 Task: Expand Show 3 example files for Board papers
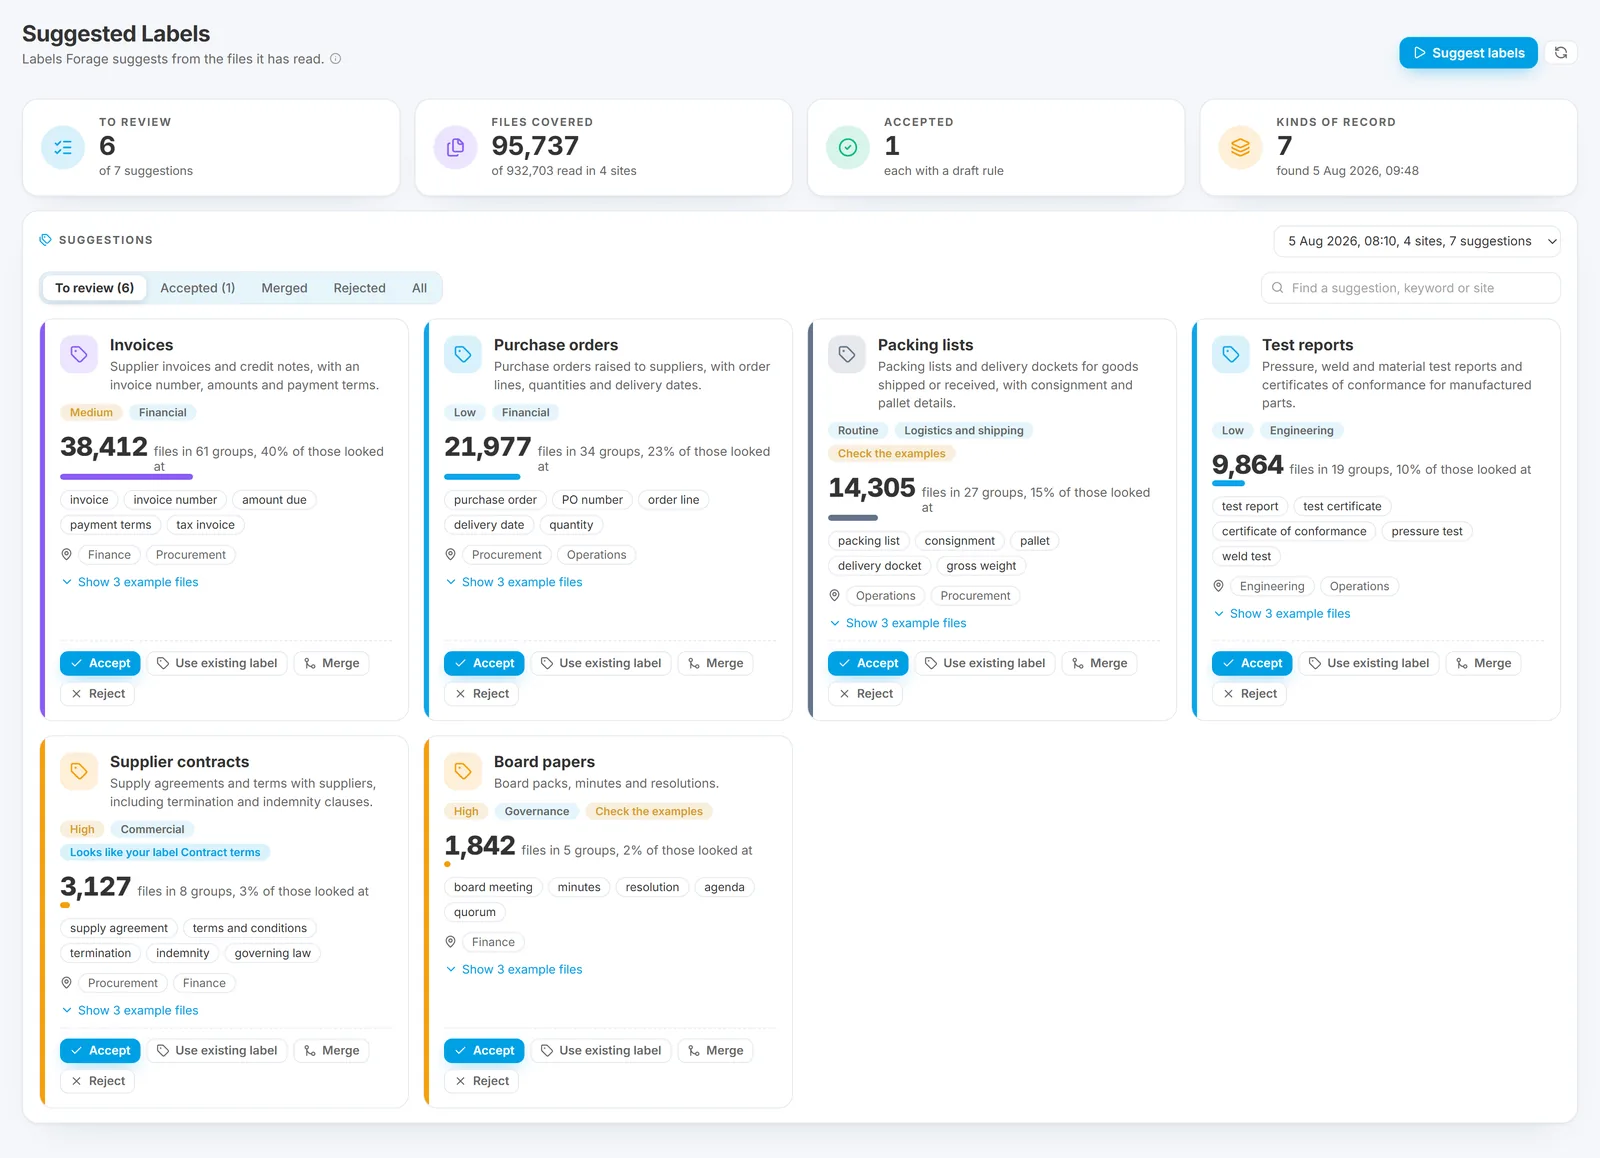click(x=514, y=970)
